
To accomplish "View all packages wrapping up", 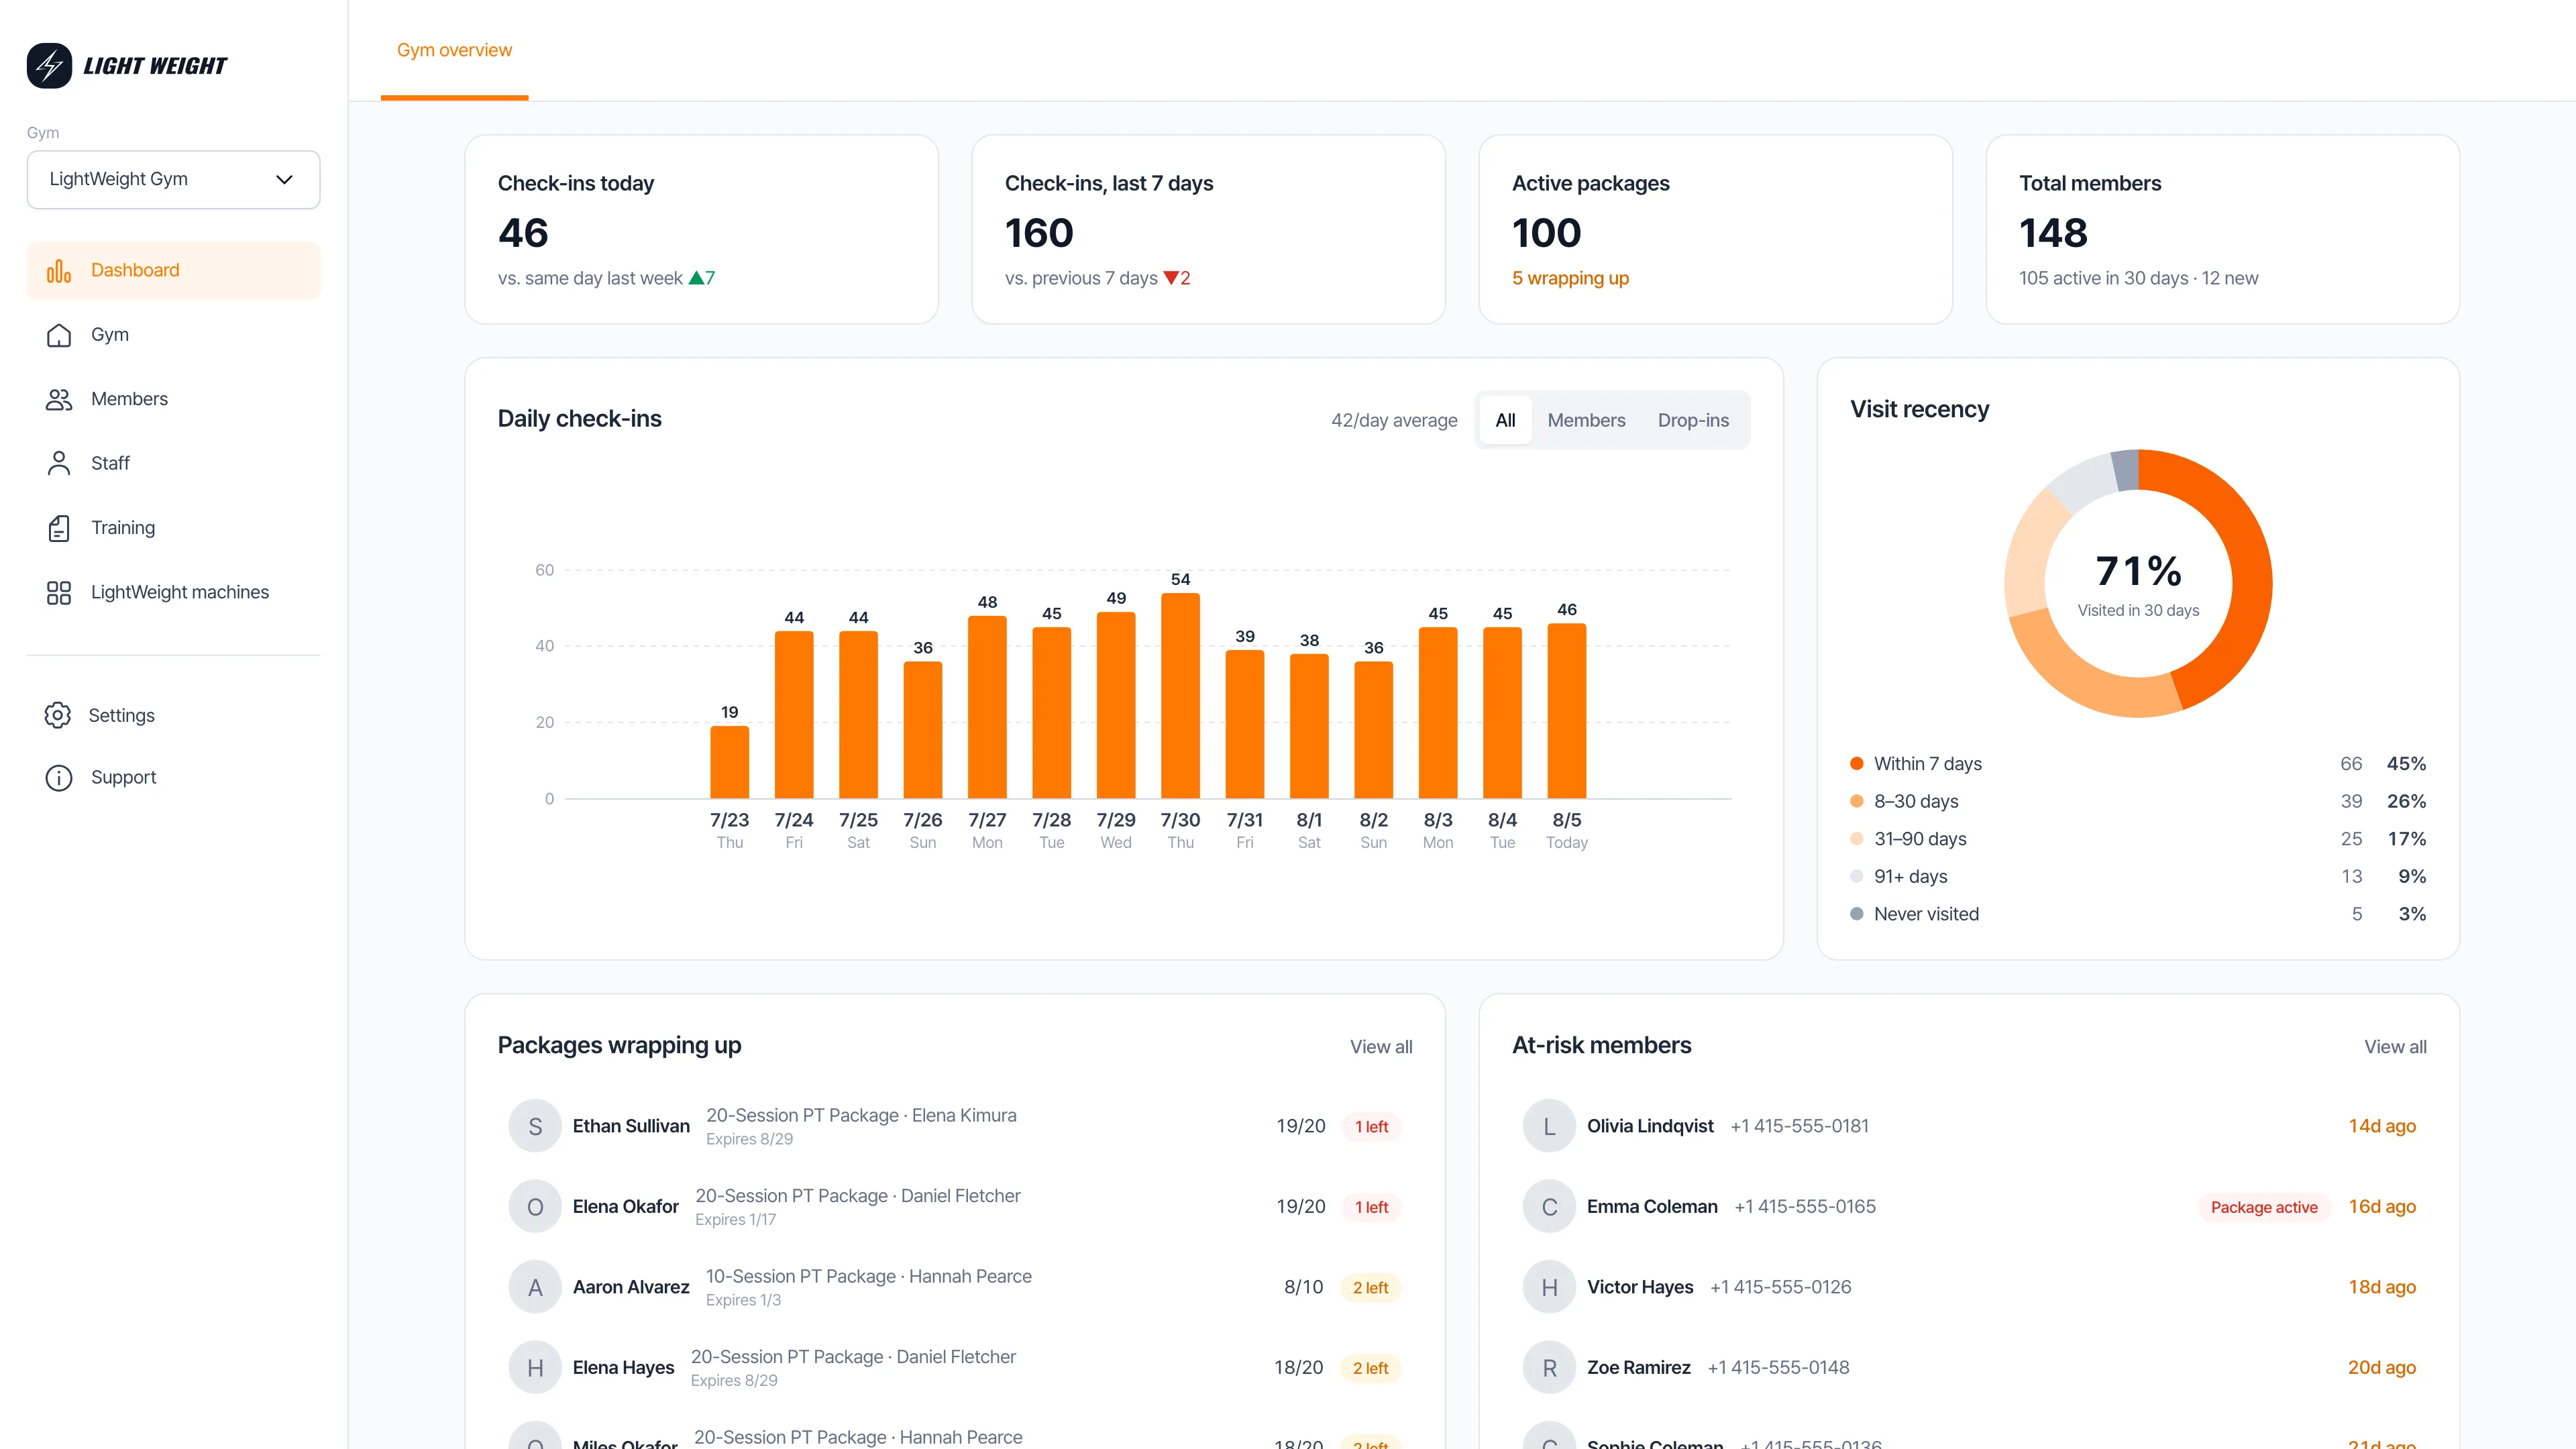I will pos(1381,1046).
